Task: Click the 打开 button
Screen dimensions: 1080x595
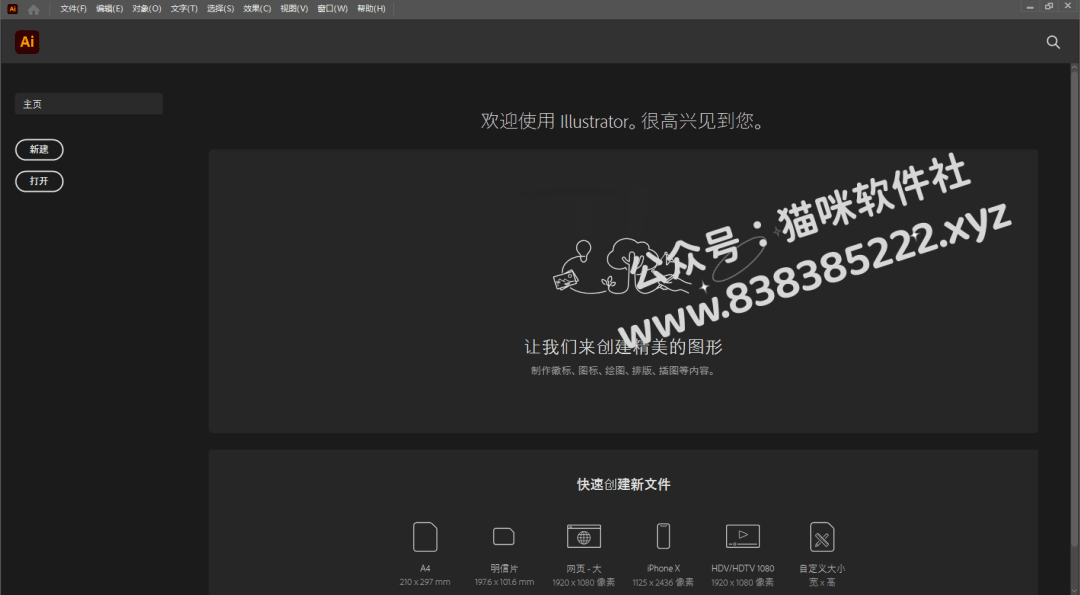Action: tap(39, 181)
